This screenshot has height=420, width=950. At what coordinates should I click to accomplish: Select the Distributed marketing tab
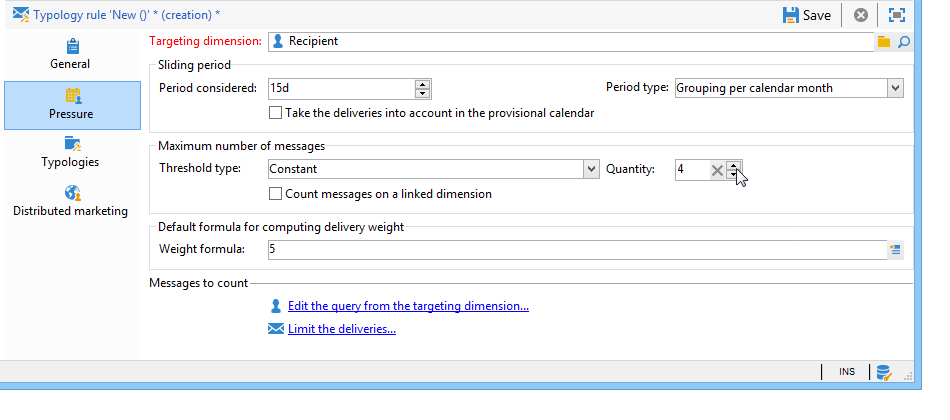71,201
